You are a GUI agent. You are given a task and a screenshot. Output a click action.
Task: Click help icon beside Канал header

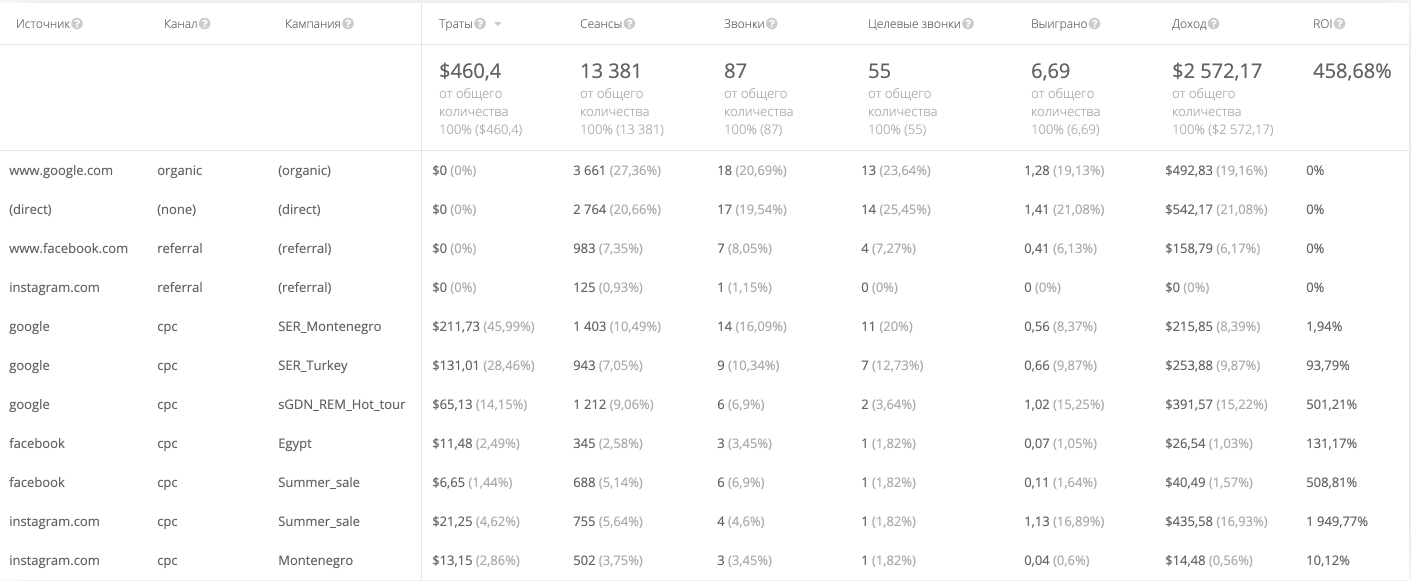click(205, 24)
